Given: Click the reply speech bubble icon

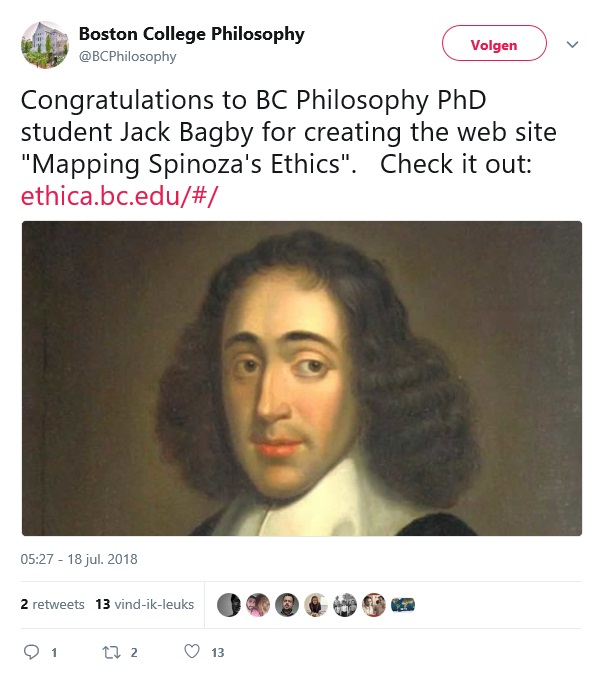Looking at the screenshot, I should pos(30,652).
